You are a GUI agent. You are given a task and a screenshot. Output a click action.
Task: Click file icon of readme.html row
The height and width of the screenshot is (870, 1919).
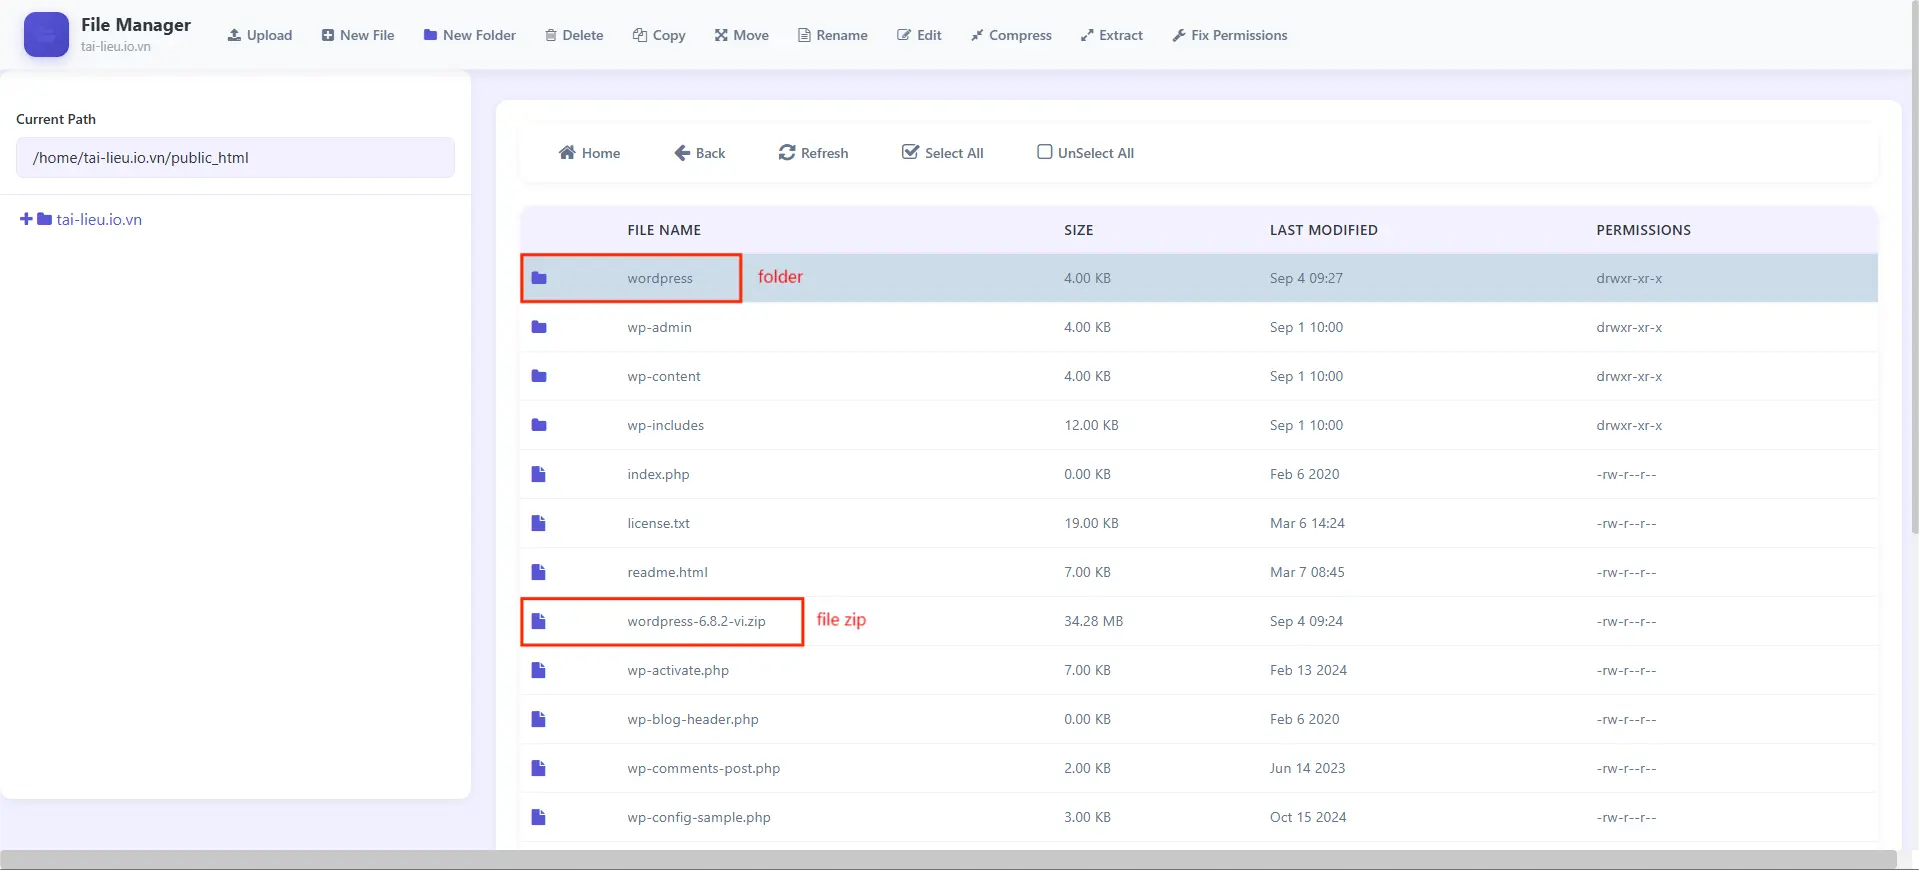click(538, 572)
